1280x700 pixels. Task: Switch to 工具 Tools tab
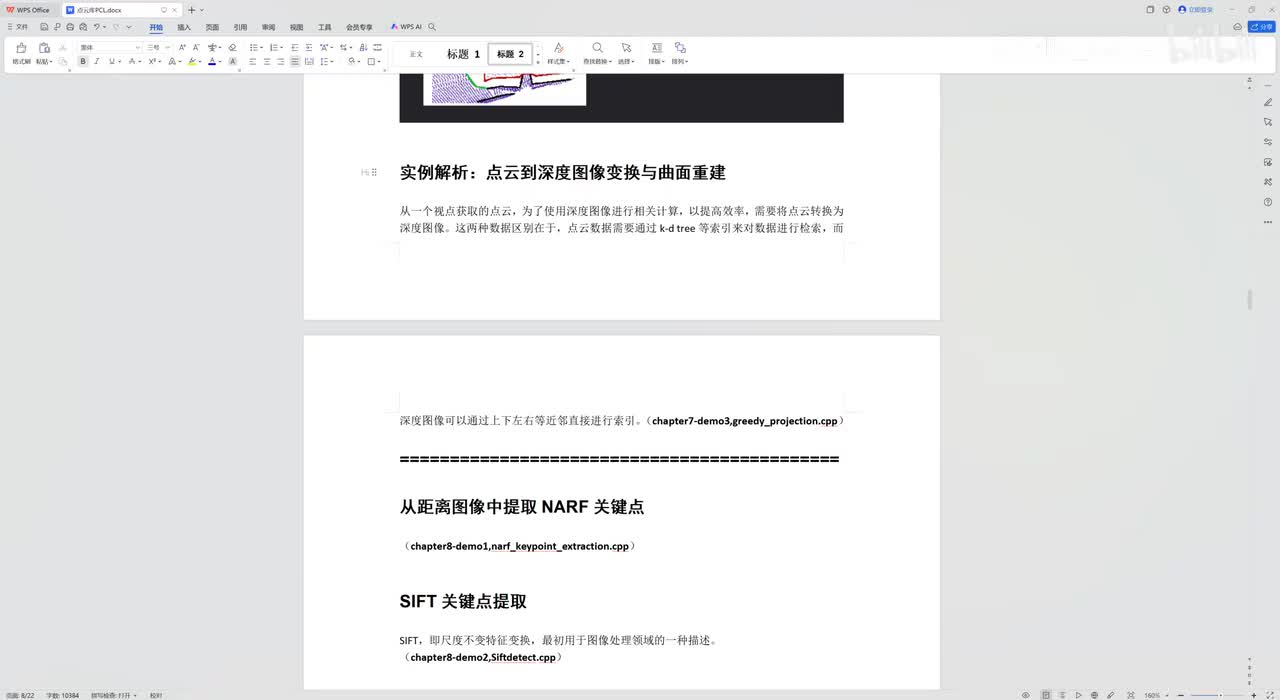click(x=324, y=27)
